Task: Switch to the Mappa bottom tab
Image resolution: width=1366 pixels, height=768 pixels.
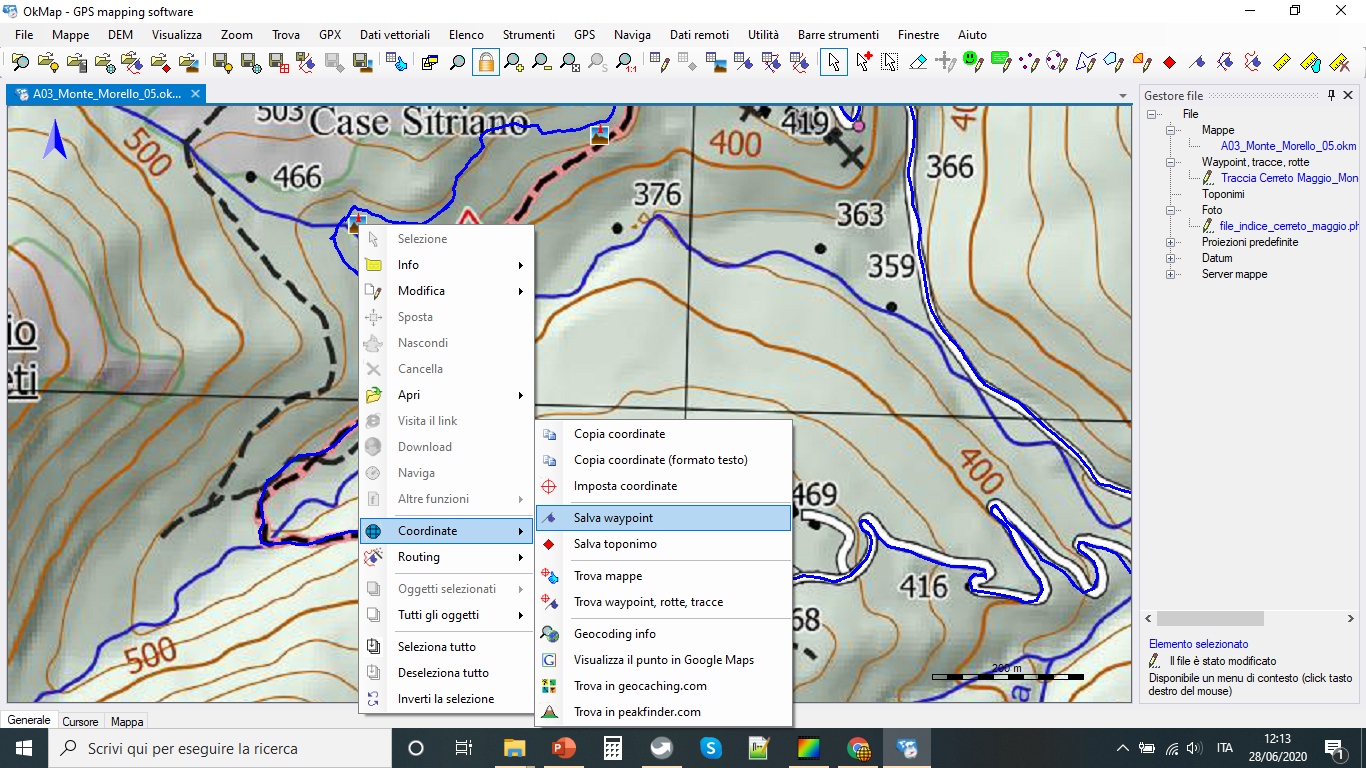Action: coord(127,721)
